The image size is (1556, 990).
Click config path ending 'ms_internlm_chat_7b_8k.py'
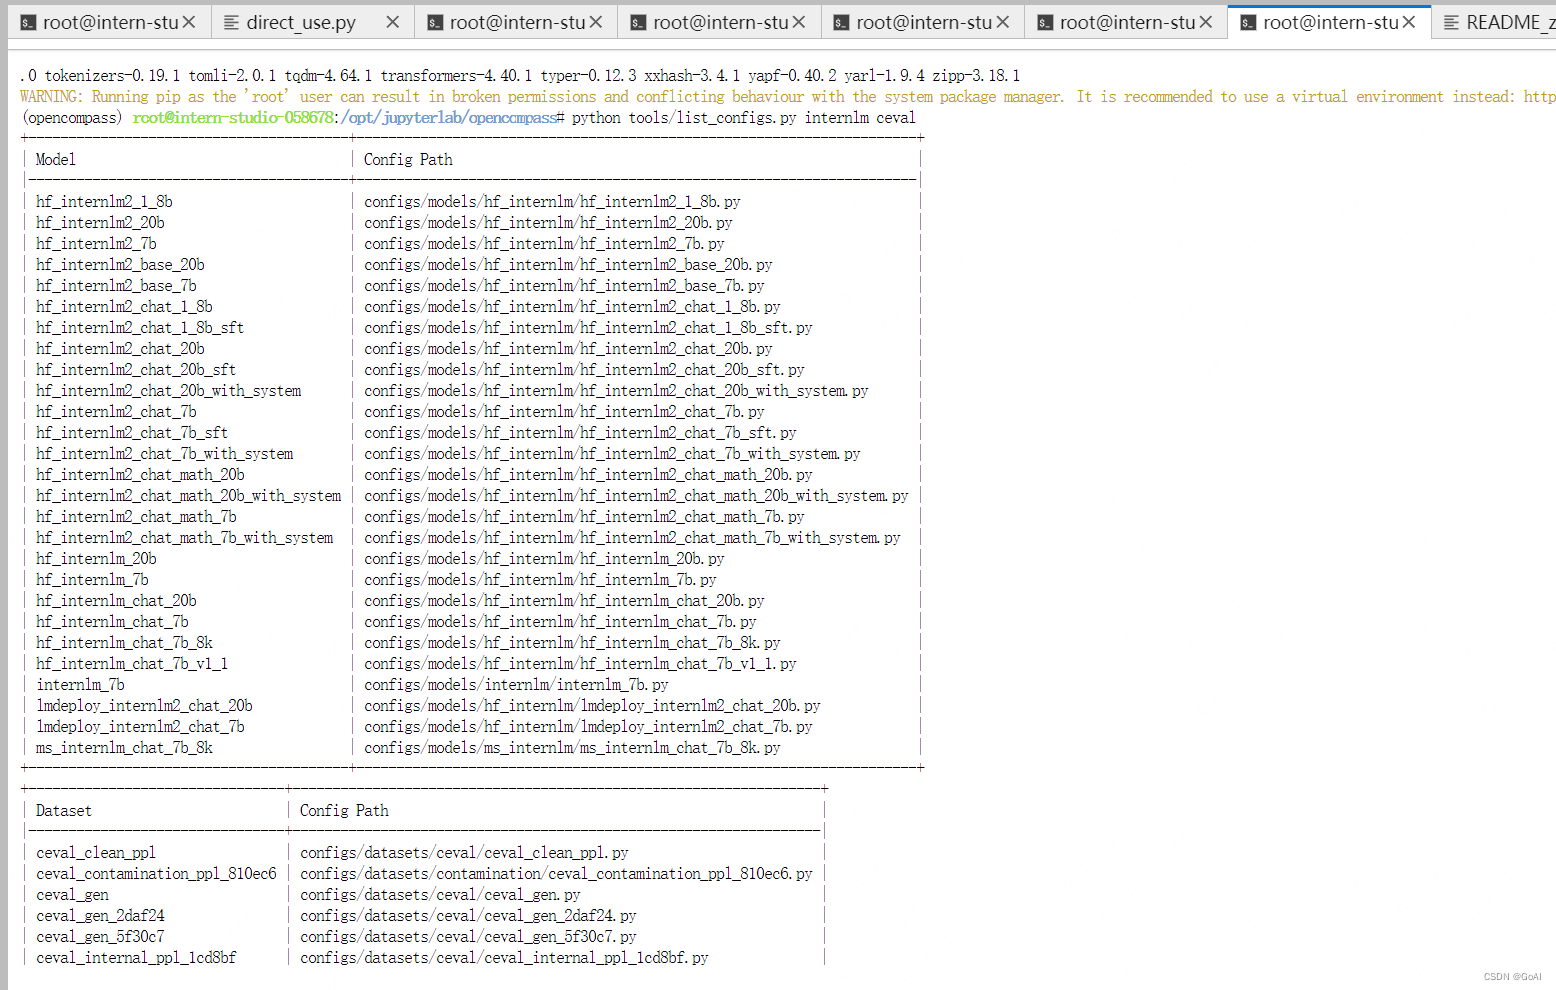(572, 748)
